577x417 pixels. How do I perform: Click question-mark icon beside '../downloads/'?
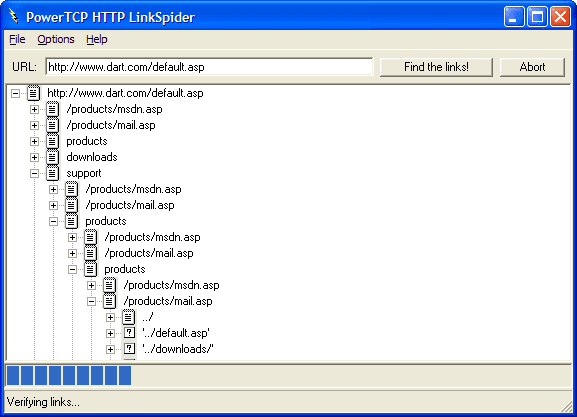click(129, 349)
